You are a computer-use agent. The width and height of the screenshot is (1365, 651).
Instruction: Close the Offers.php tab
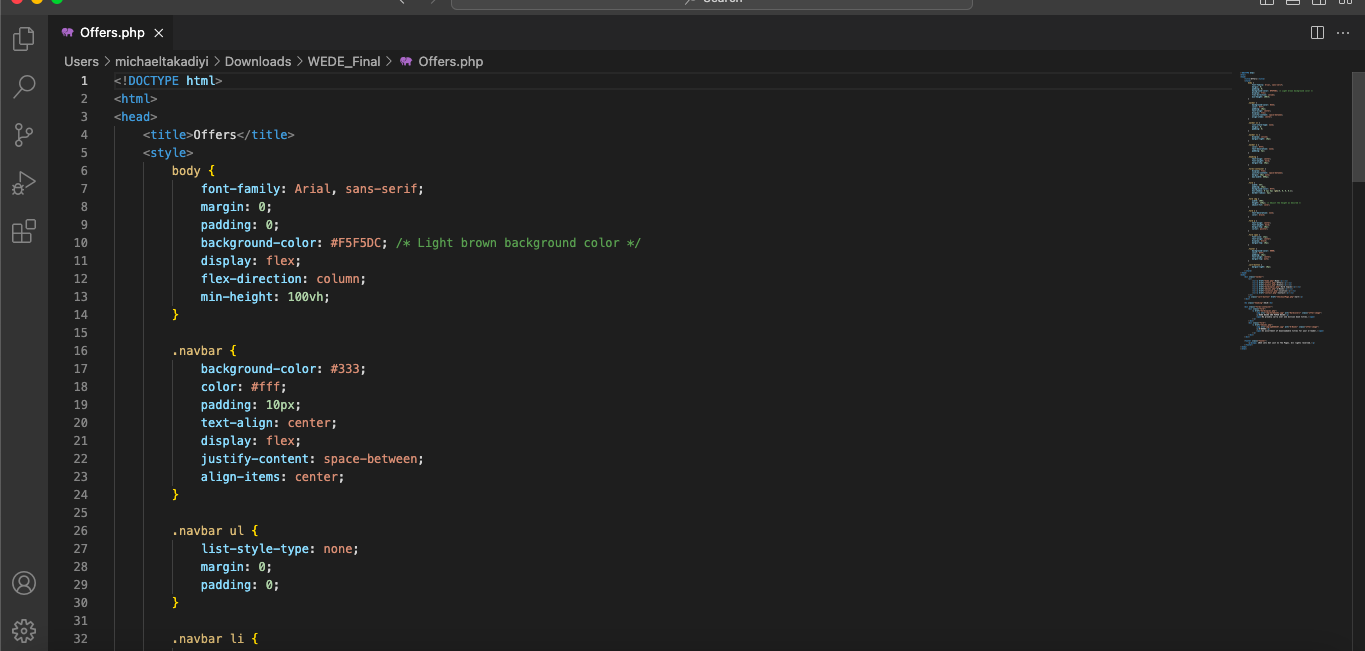pos(159,33)
